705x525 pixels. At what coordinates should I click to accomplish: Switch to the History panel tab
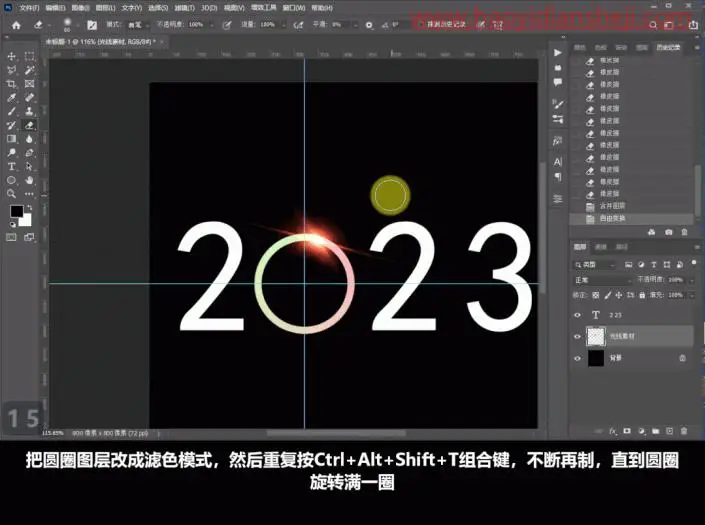pyautogui.click(x=668, y=47)
